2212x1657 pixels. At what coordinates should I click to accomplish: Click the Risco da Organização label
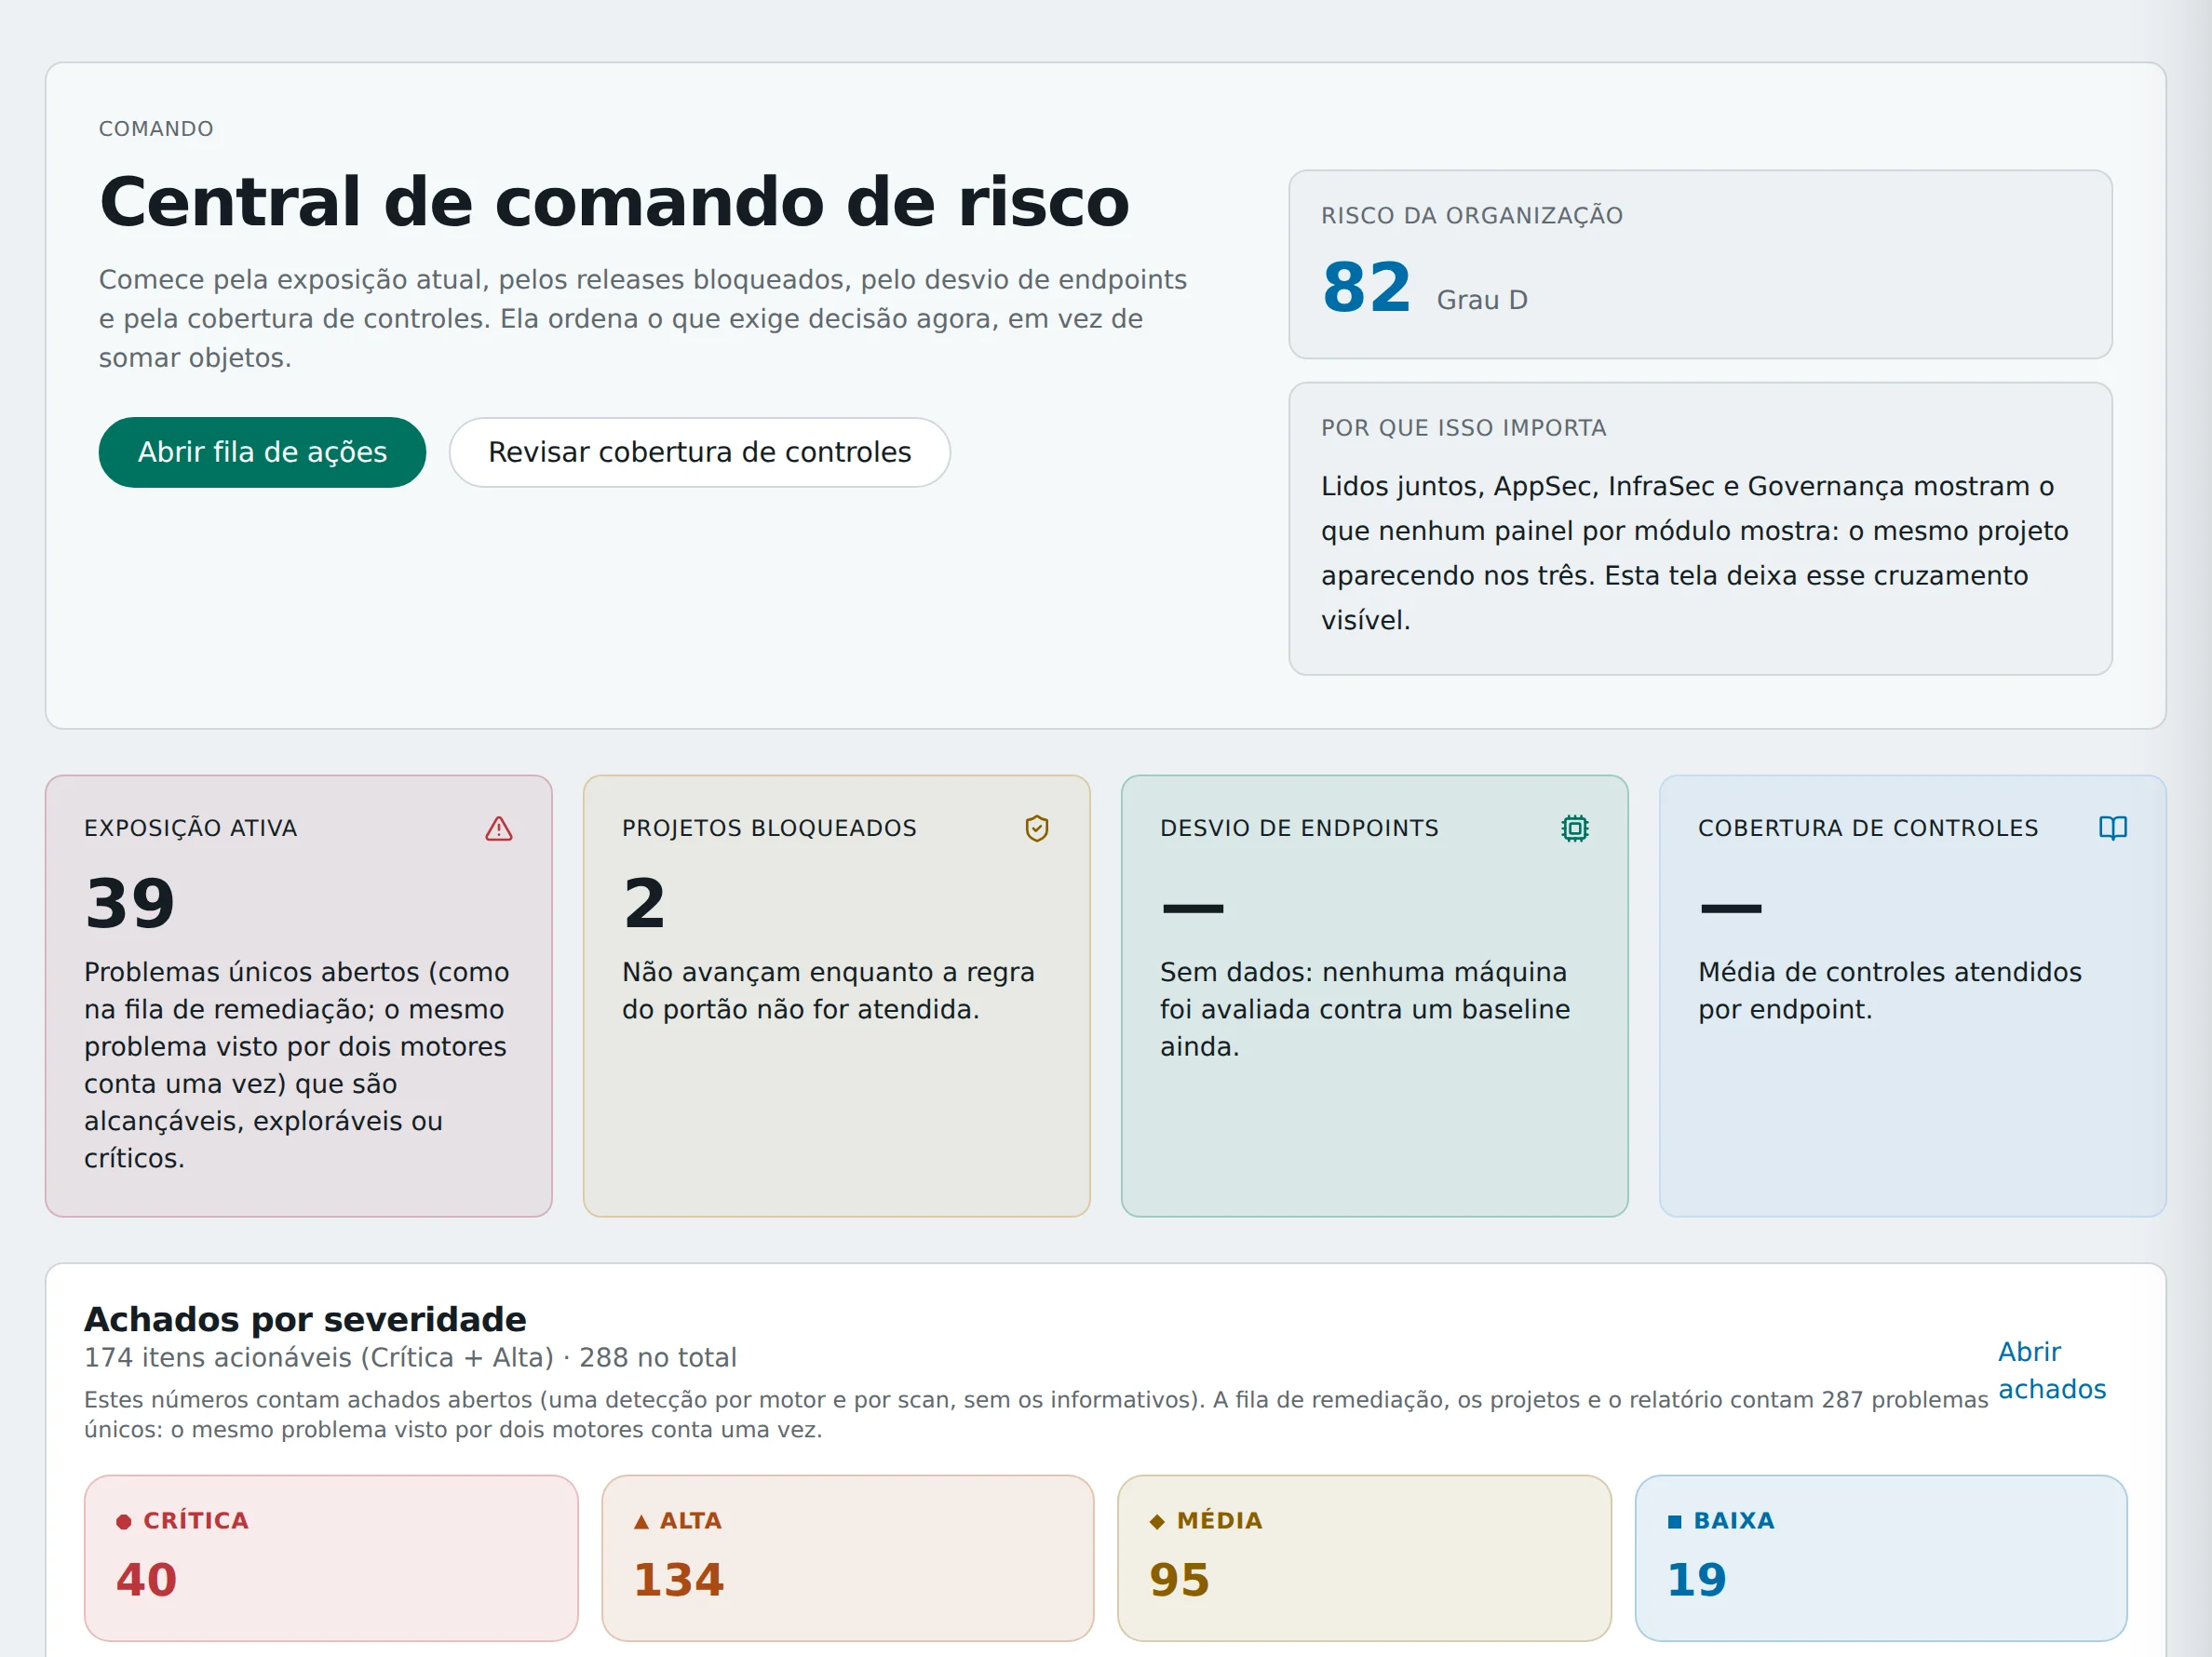tap(1471, 216)
